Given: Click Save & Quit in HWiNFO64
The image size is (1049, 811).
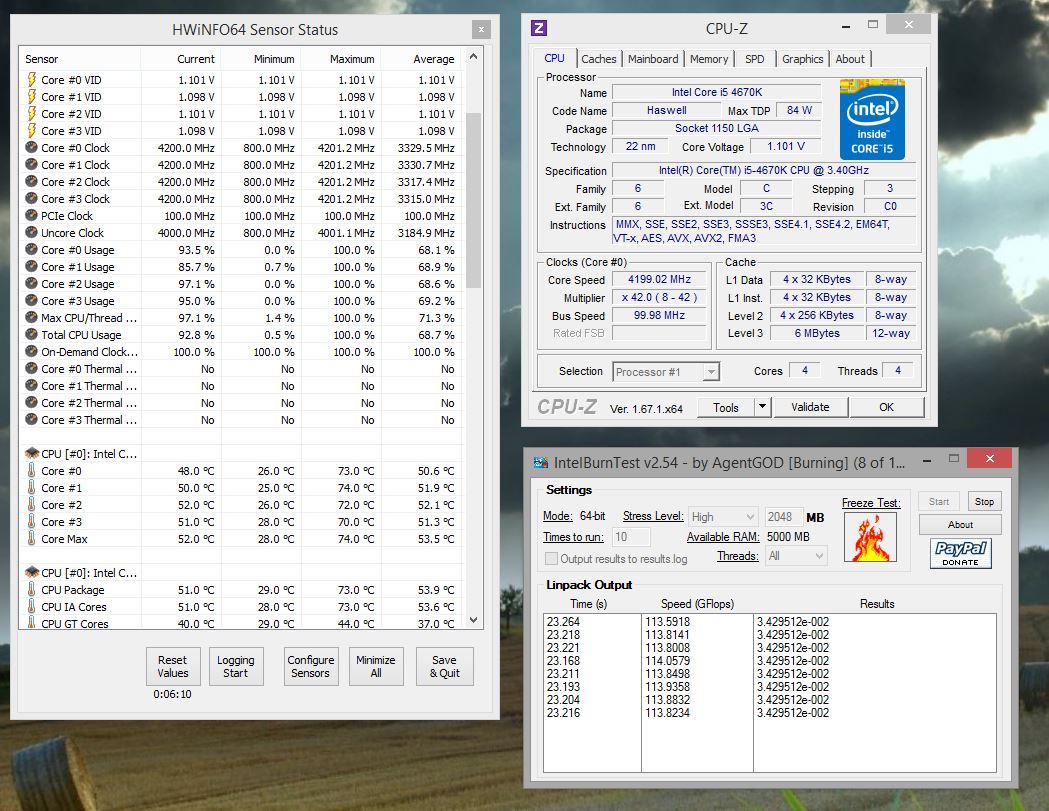Looking at the screenshot, I should pos(444,666).
